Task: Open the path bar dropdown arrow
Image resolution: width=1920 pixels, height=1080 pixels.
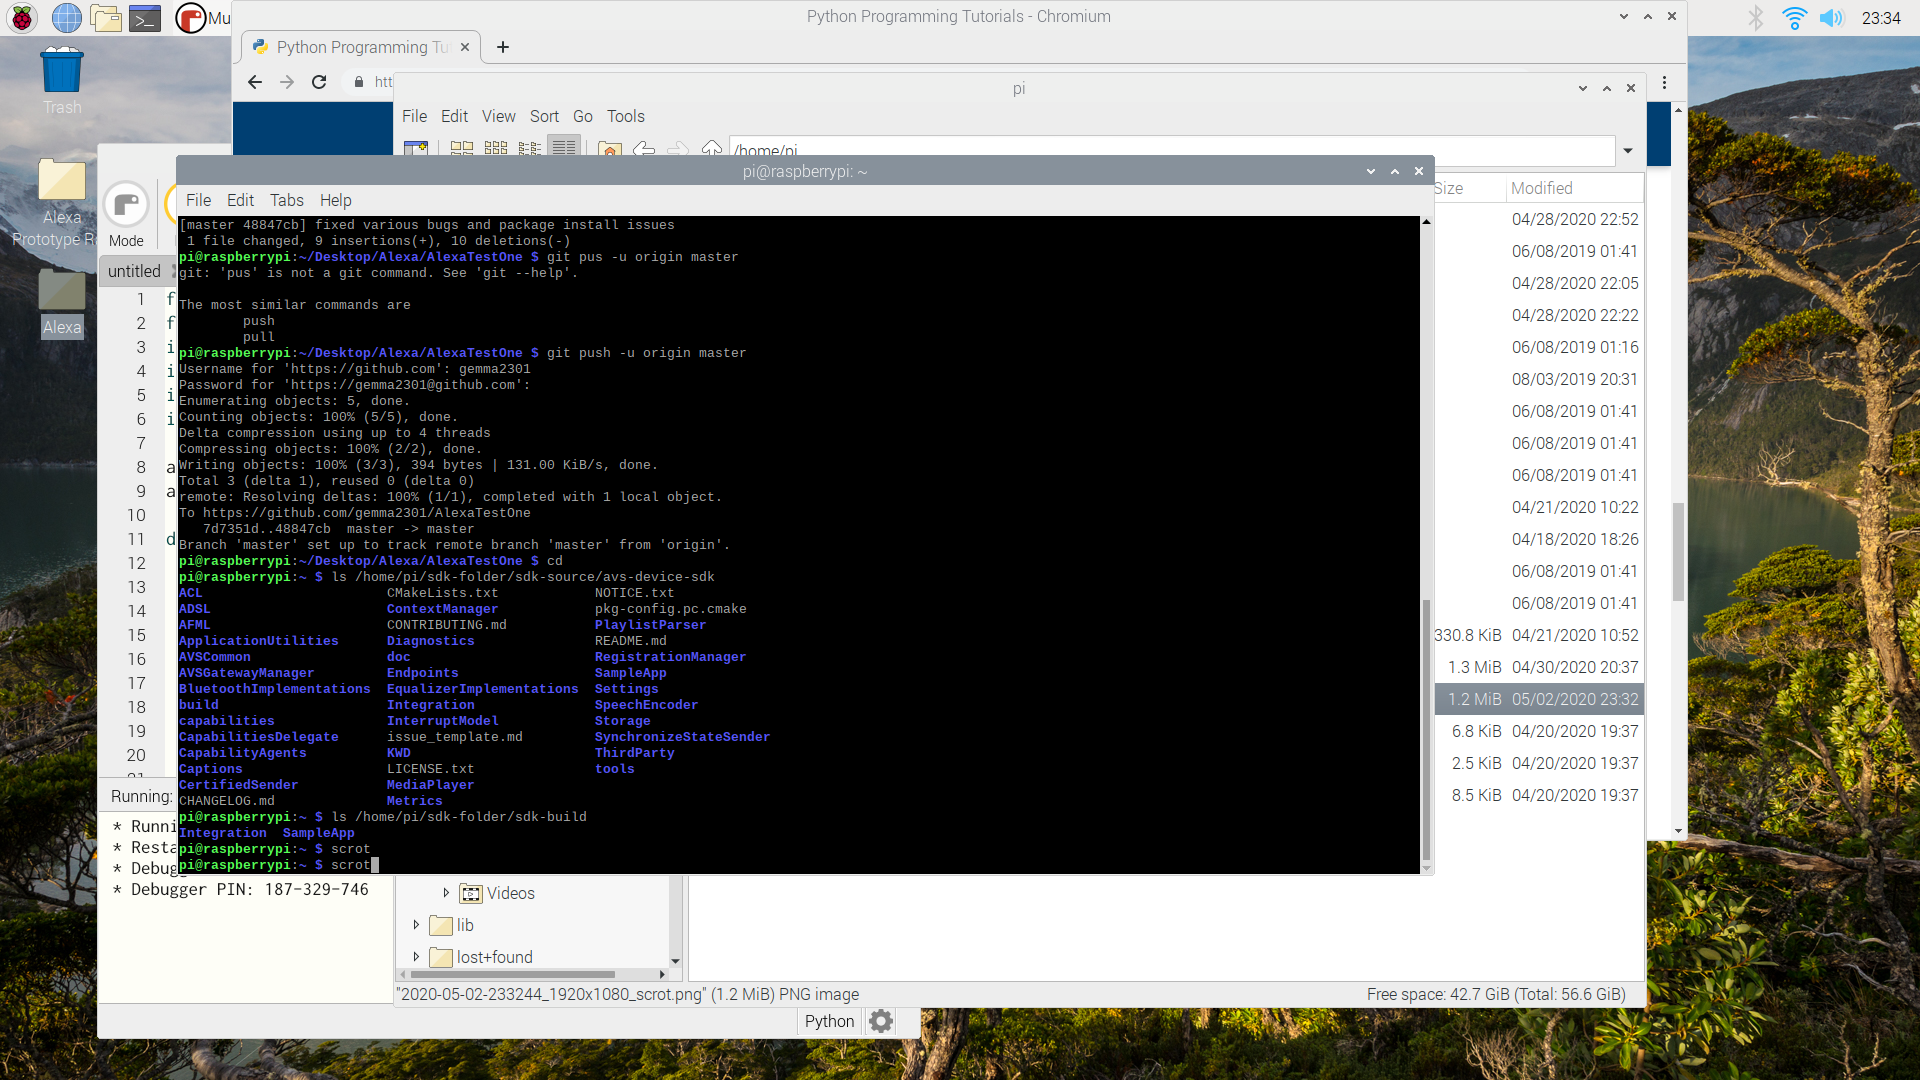Action: [x=1628, y=150]
